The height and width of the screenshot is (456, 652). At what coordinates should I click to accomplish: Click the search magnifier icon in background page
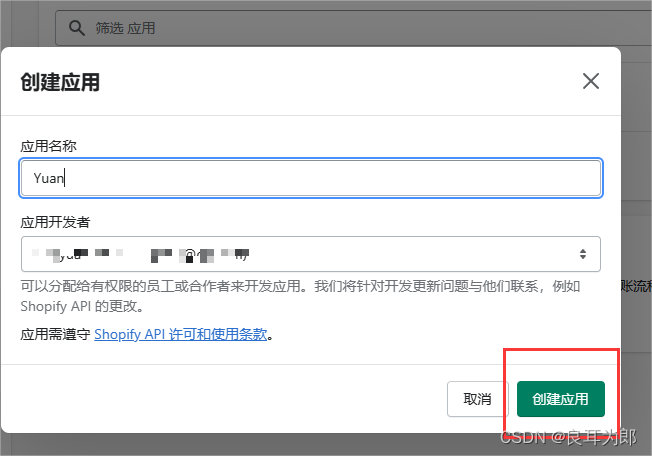[x=77, y=28]
